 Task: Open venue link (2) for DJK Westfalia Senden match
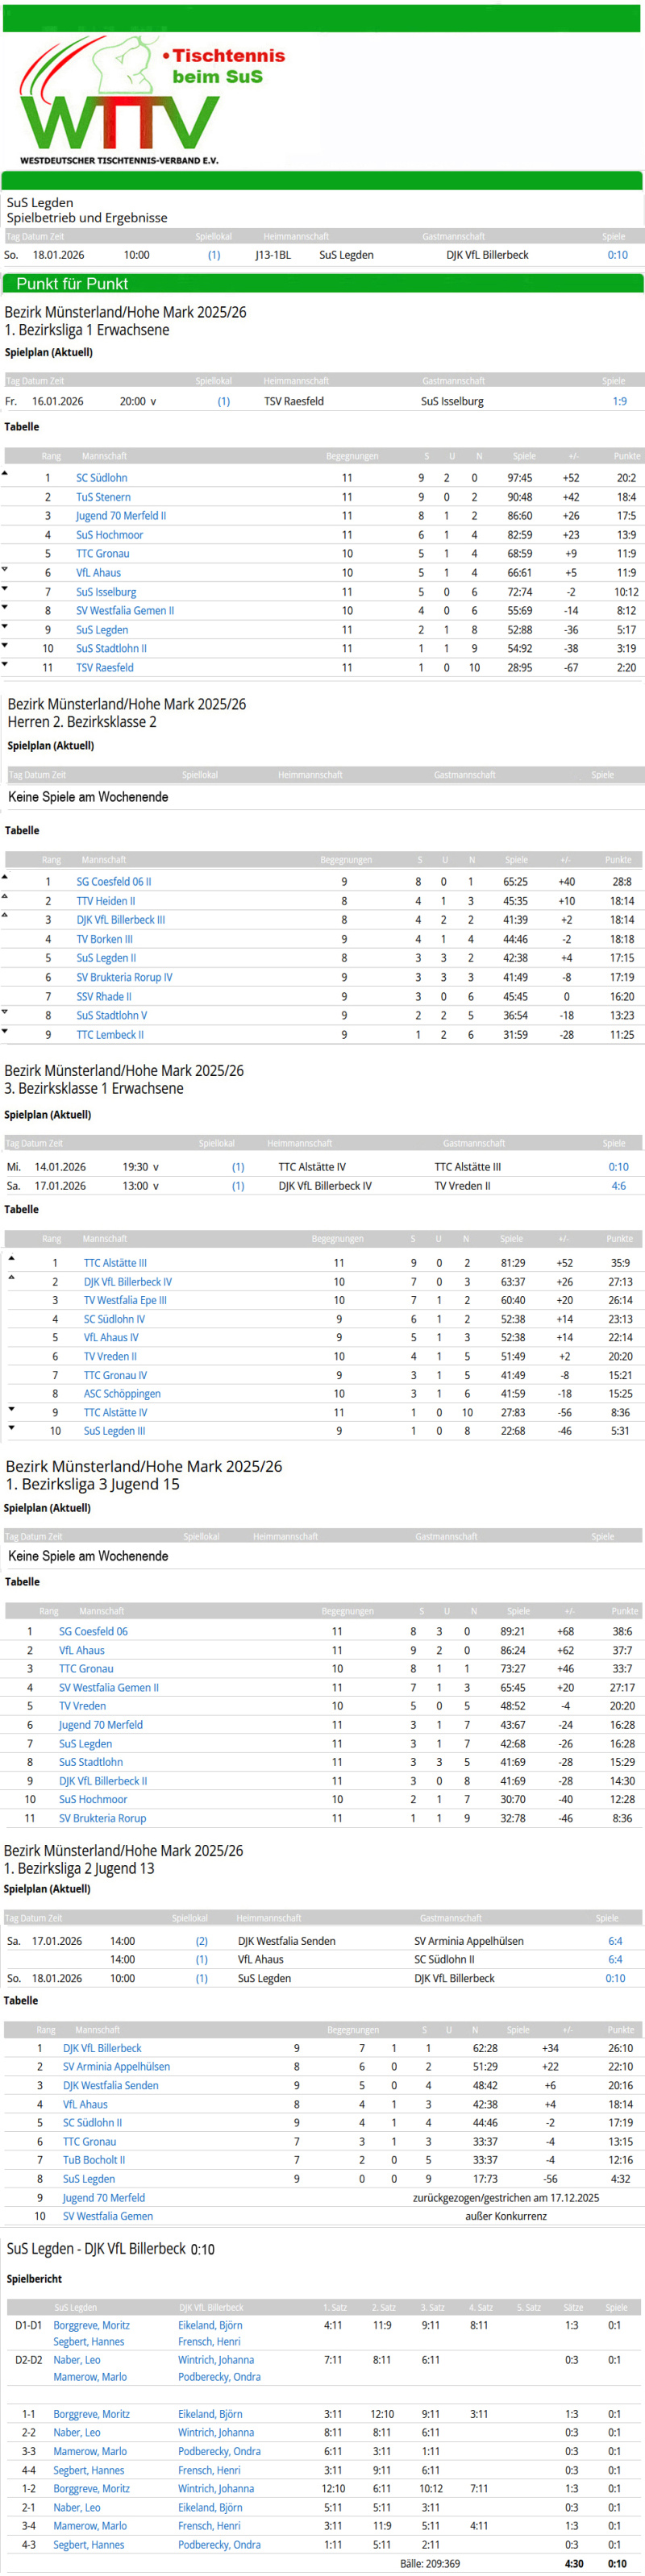coord(202,1941)
